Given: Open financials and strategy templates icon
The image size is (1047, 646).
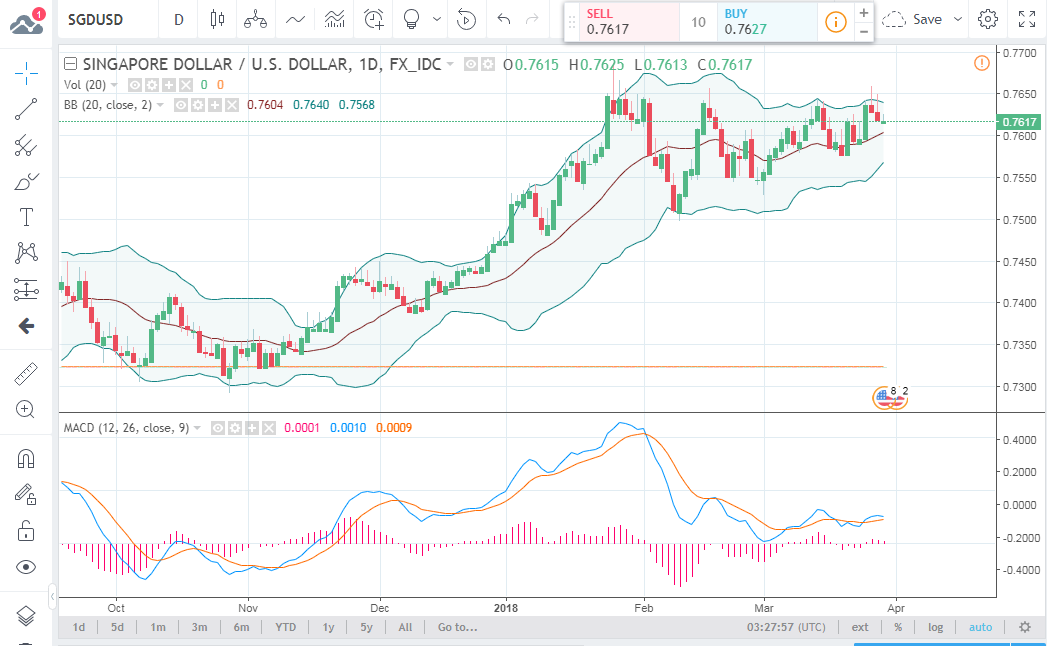Looking at the screenshot, I should (x=335, y=19).
